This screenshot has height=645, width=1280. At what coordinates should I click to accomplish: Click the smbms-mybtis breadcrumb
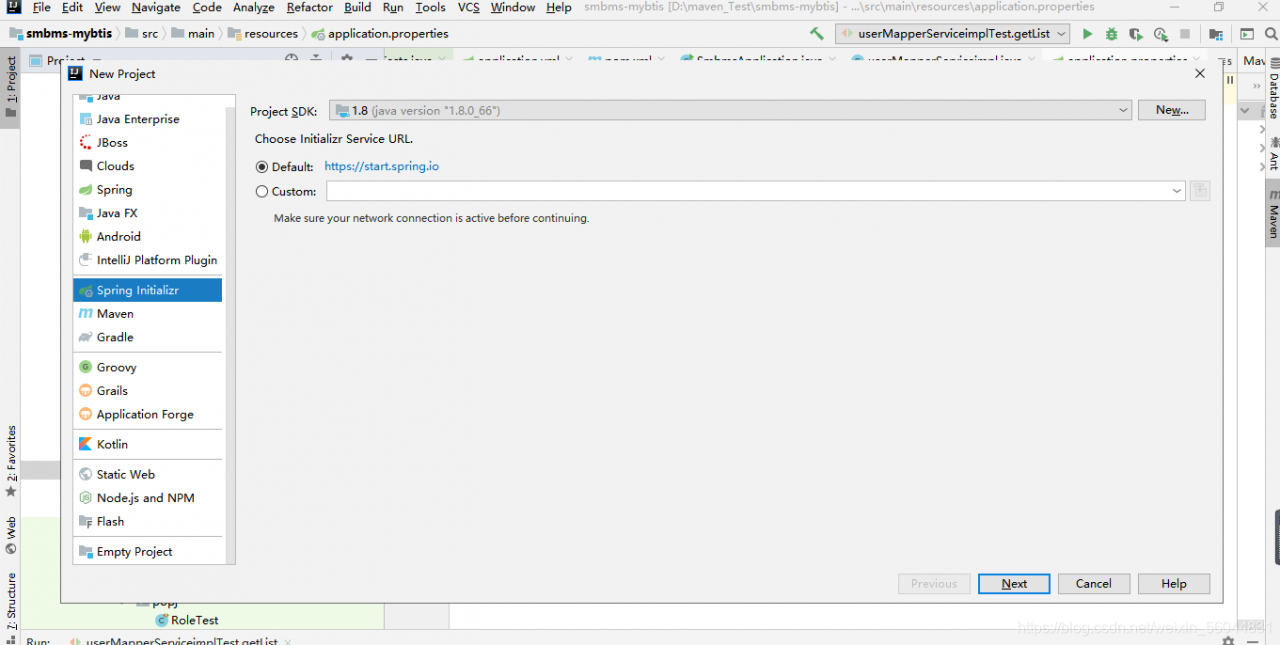60,33
